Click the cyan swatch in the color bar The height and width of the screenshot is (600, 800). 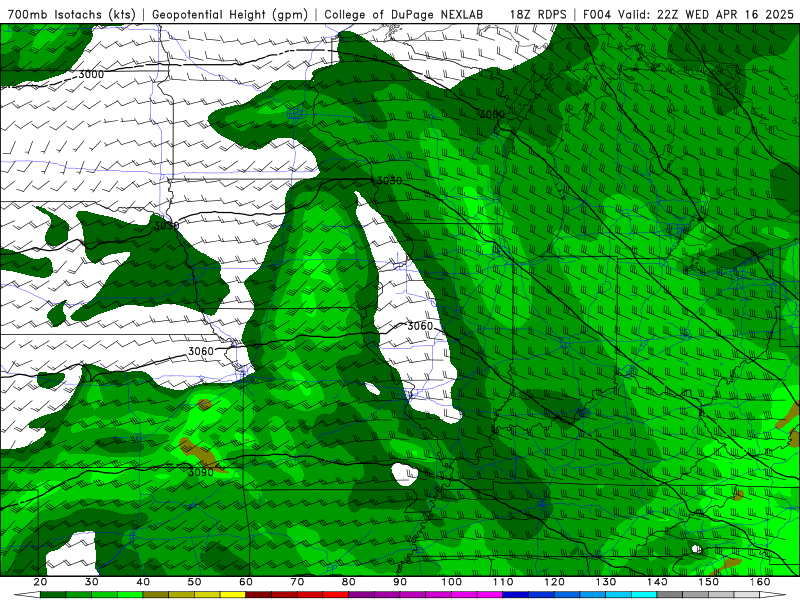pyautogui.click(x=644, y=596)
